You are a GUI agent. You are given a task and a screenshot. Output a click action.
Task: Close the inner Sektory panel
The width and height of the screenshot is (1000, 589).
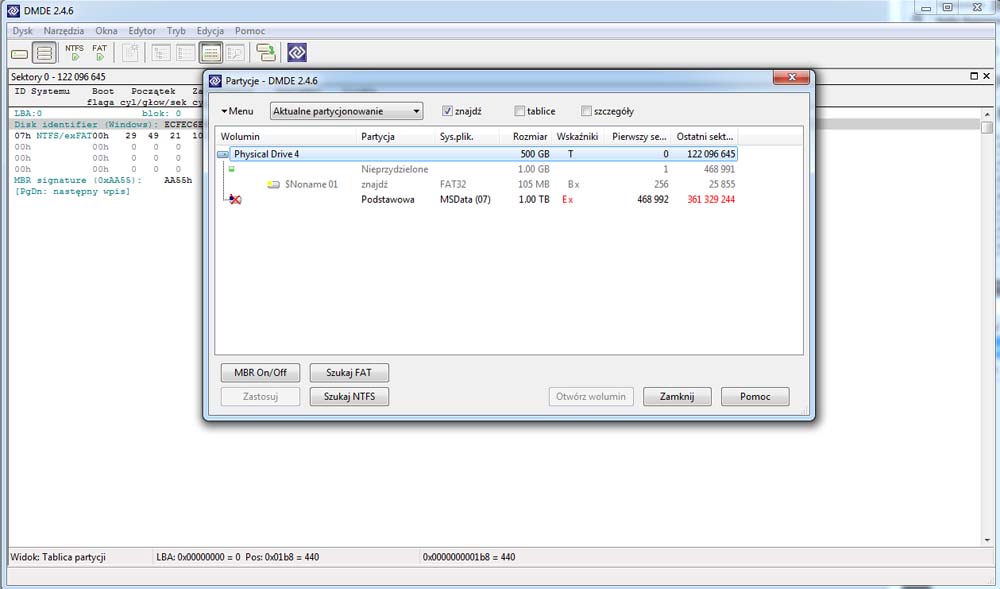pyautogui.click(x=987, y=76)
